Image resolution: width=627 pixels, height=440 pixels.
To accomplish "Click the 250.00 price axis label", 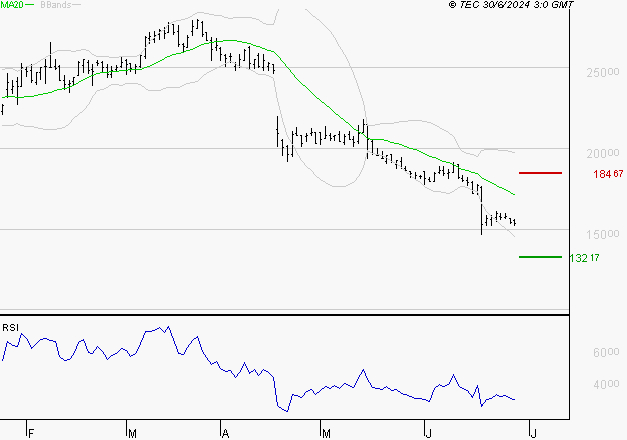I will (x=603, y=72).
